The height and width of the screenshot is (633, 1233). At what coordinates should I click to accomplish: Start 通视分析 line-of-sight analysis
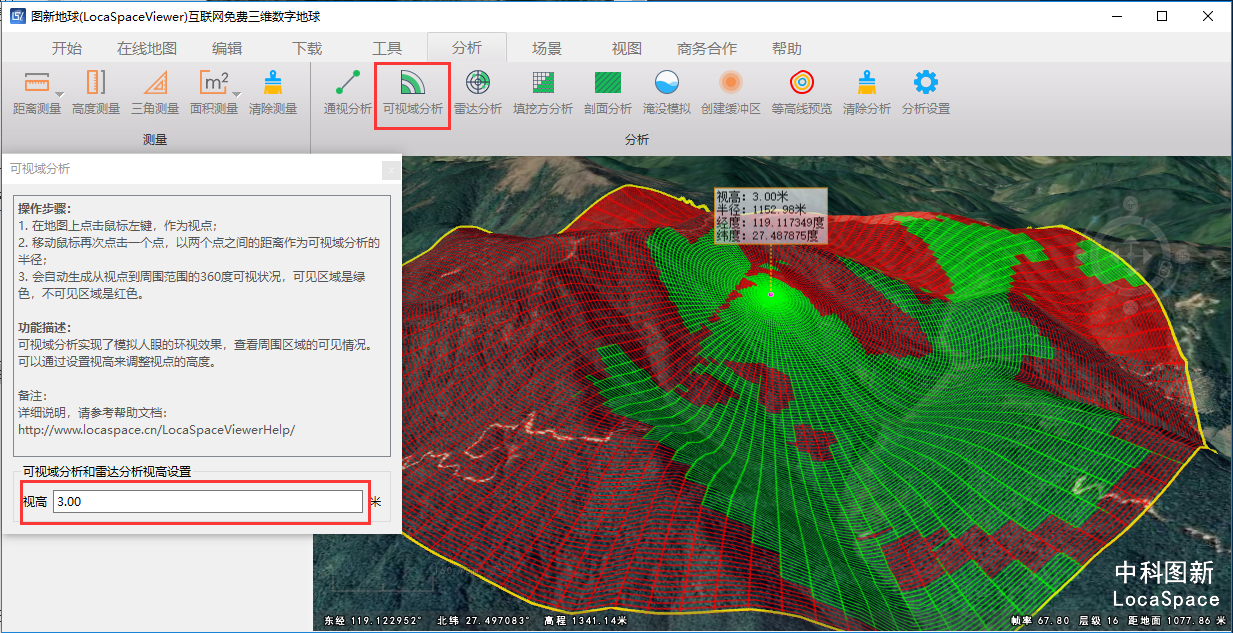(348, 92)
